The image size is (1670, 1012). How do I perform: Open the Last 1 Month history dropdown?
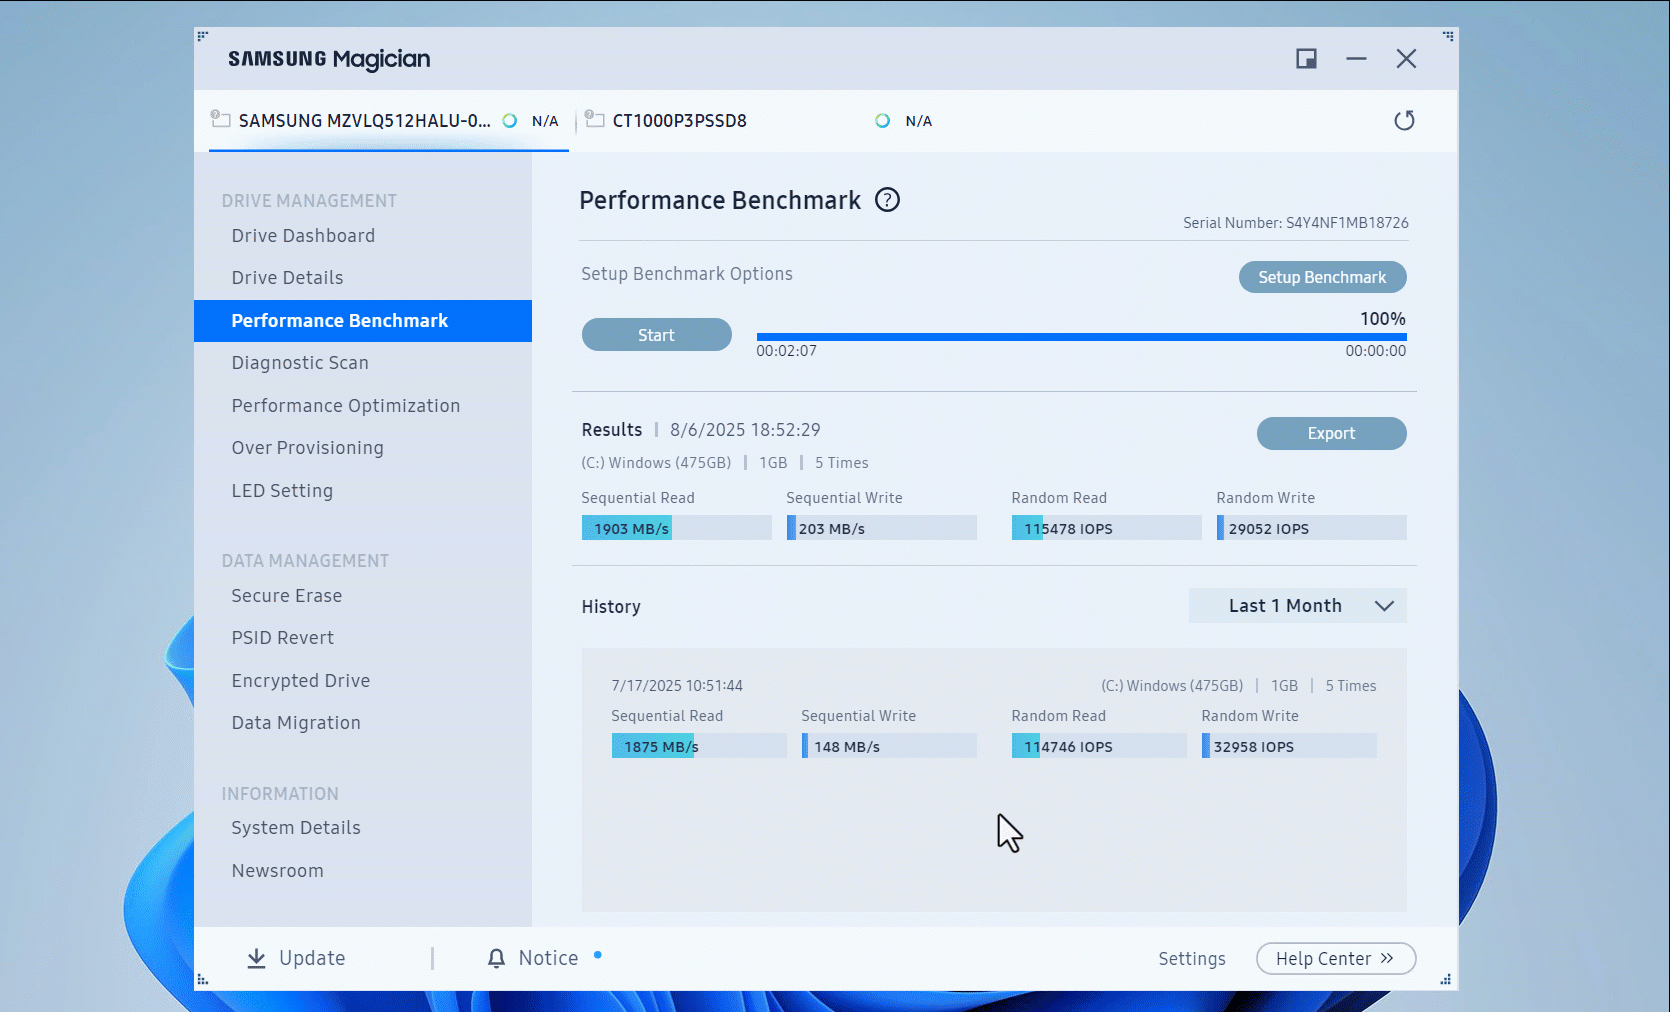tap(1296, 605)
